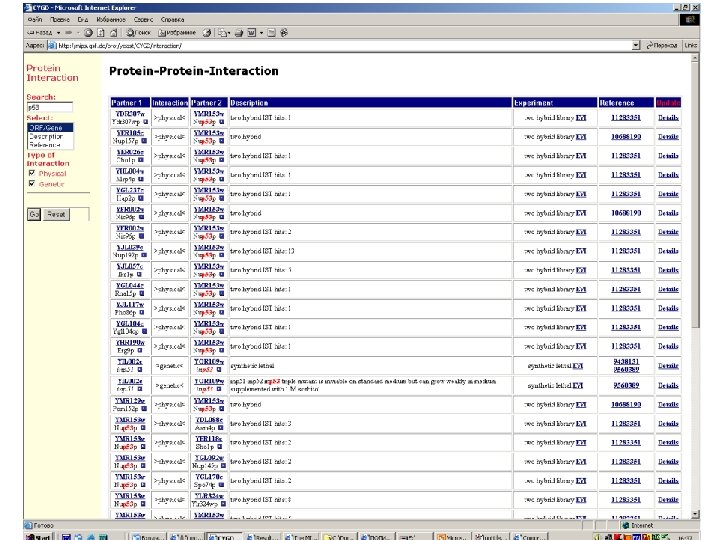
Task: Stop page loading via Stop icon
Action: pos(88,33)
